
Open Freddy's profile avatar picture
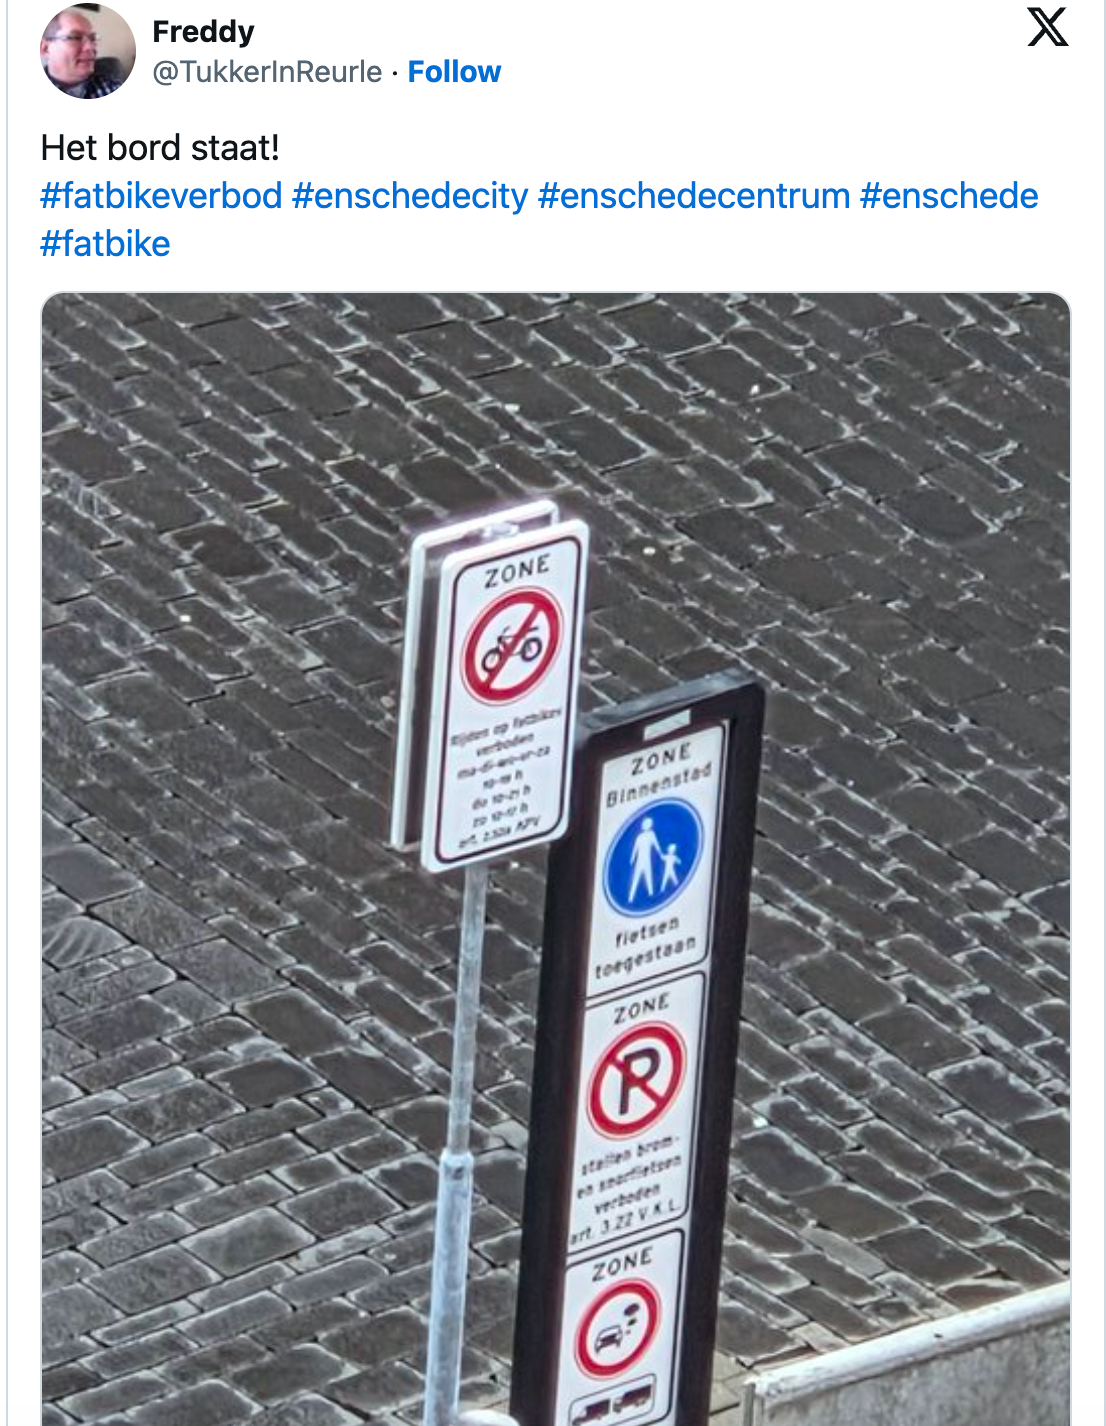(x=87, y=51)
